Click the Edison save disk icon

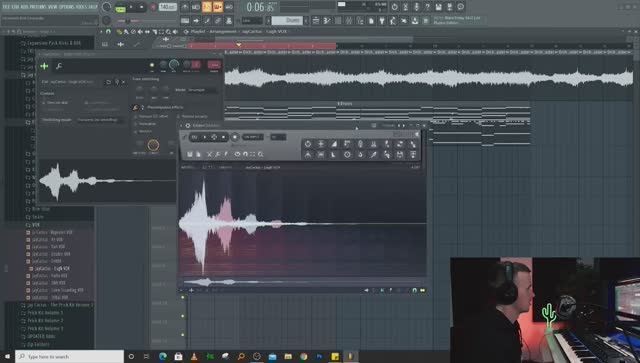coord(190,154)
